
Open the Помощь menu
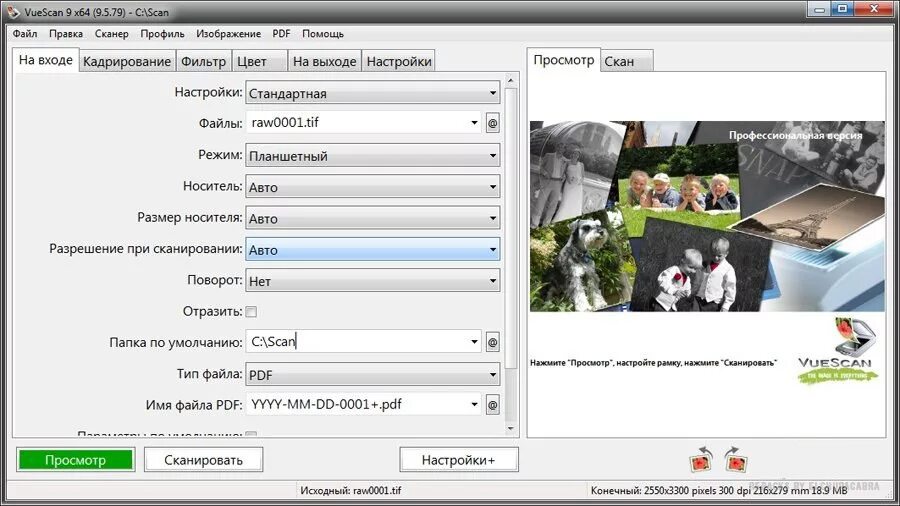[x=323, y=34]
